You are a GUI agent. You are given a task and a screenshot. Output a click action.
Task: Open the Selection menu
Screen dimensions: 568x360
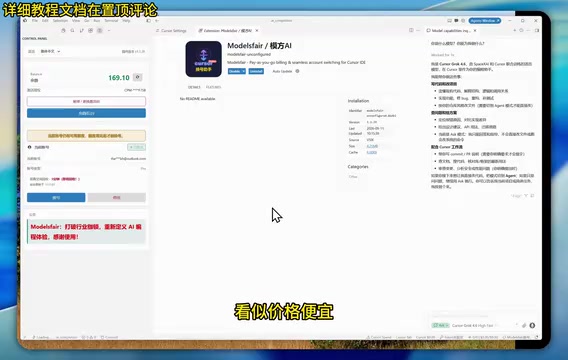pos(60,21)
